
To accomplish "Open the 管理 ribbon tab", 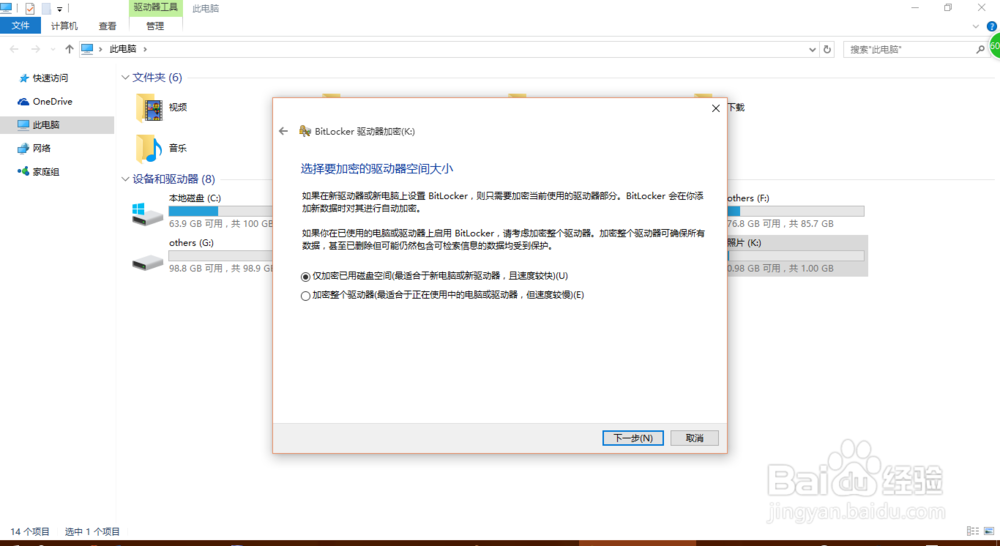I will 155,26.
